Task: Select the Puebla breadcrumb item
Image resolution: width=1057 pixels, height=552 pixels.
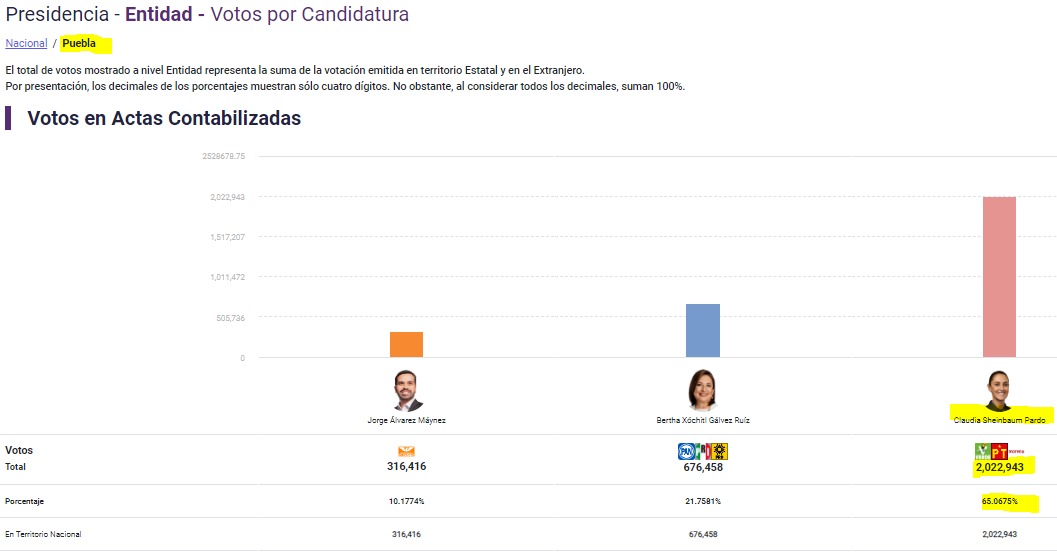Action: (79, 43)
